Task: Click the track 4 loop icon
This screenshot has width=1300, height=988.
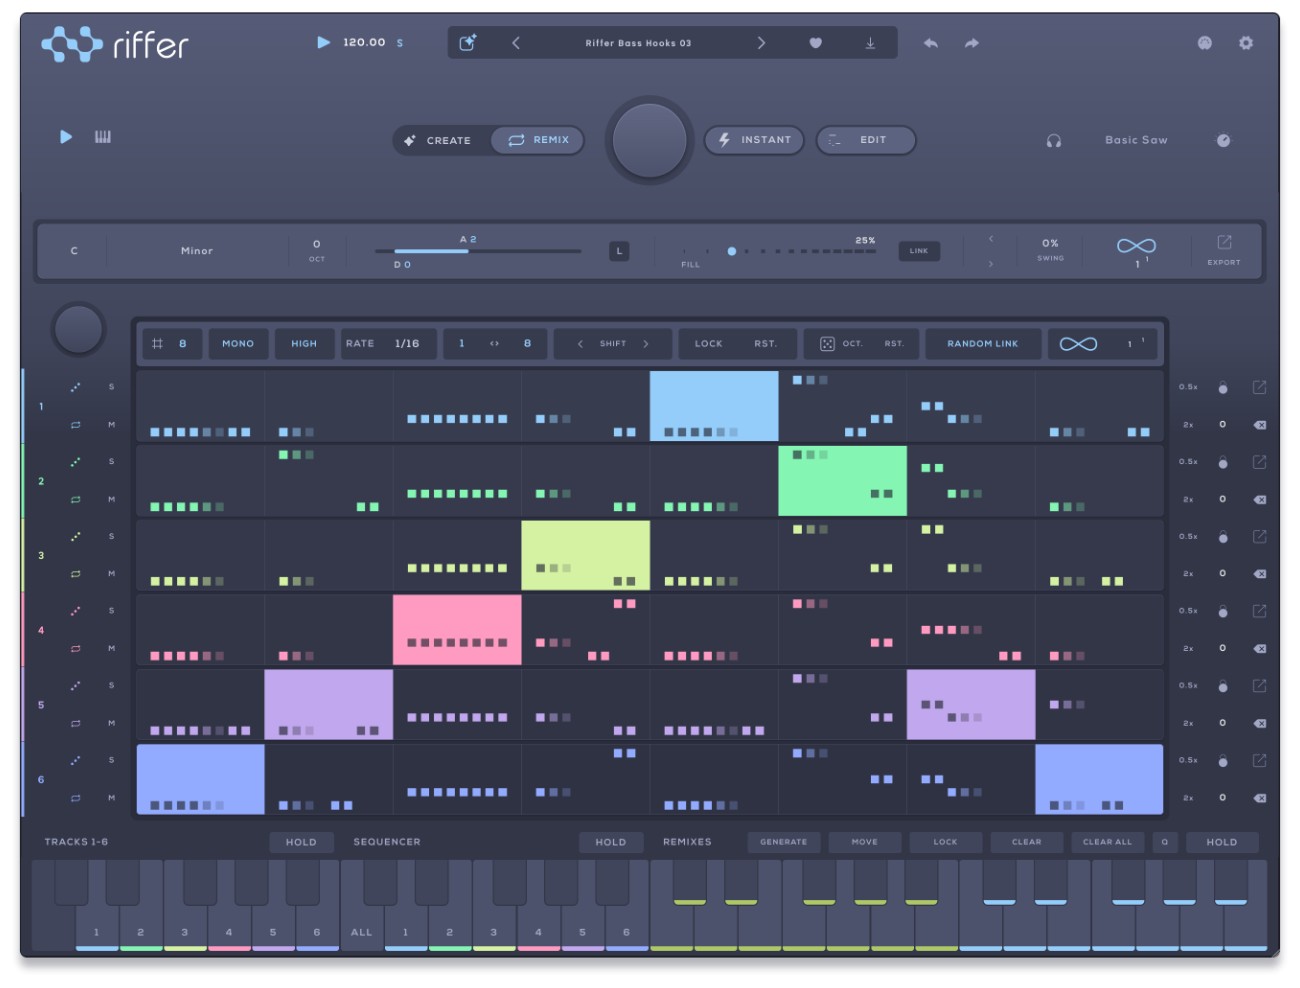Action: 75,649
